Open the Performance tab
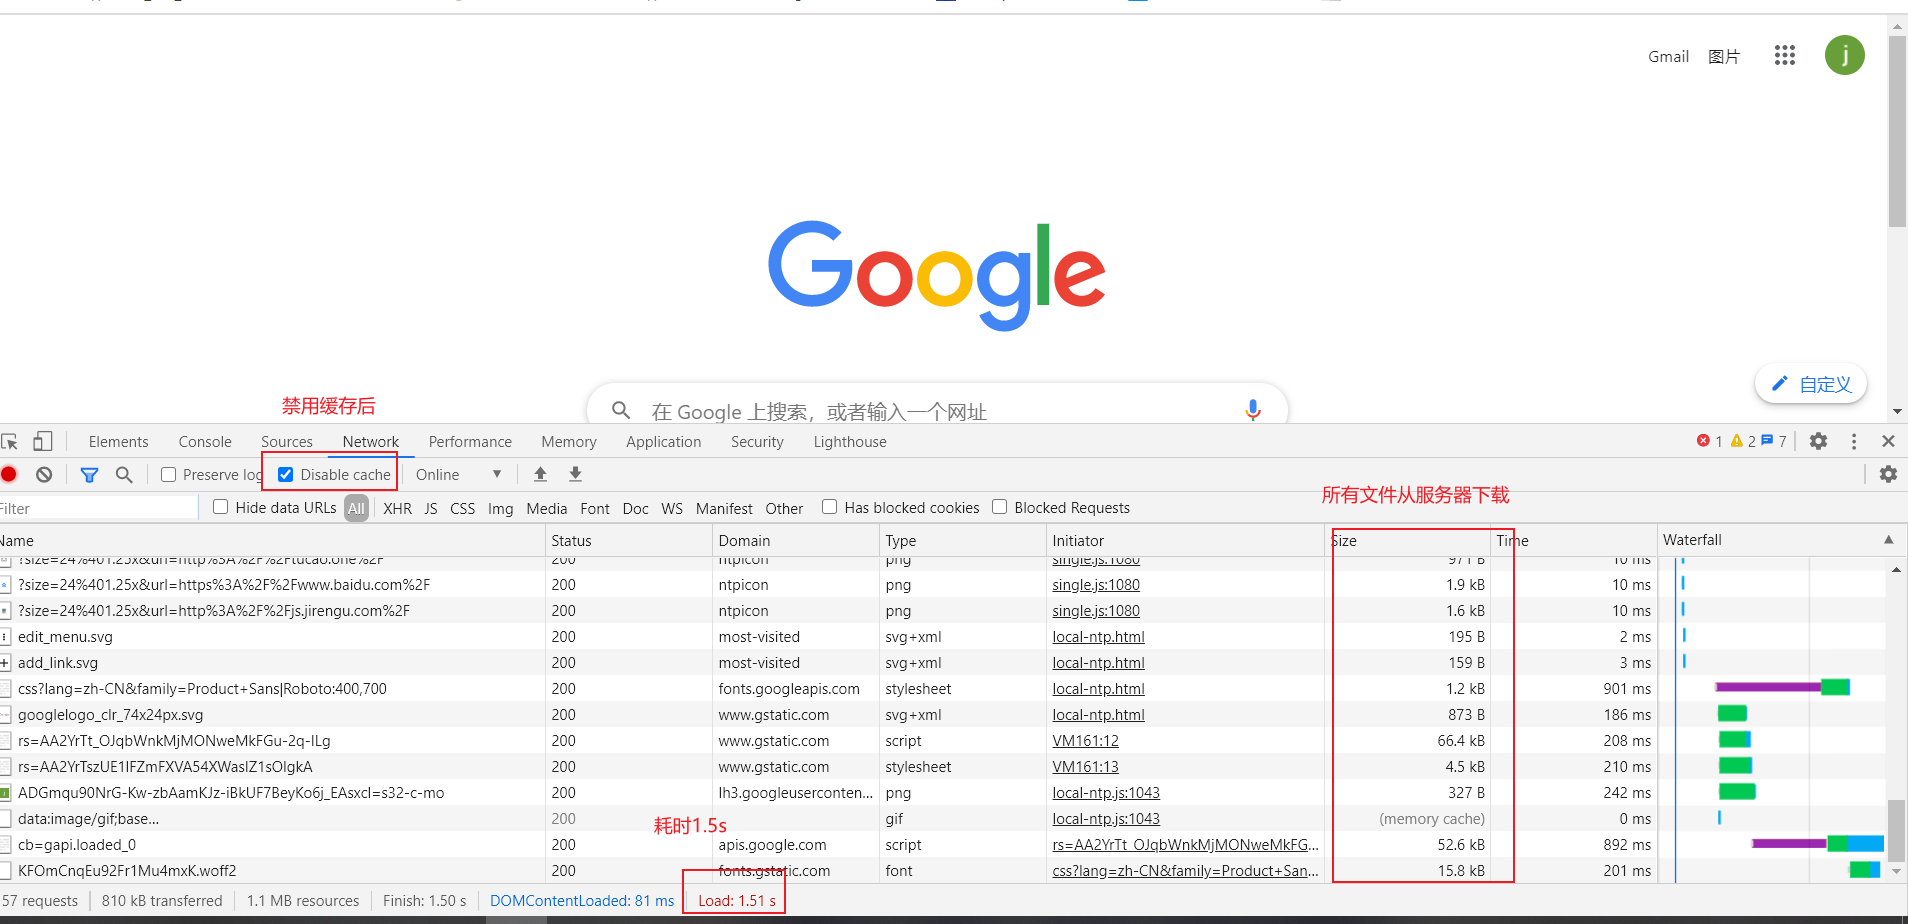Screen dimensions: 1908x924 tap(470, 442)
